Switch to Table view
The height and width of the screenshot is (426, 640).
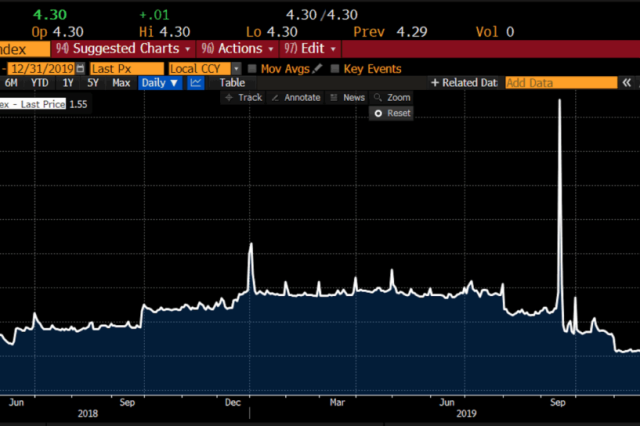pos(231,84)
